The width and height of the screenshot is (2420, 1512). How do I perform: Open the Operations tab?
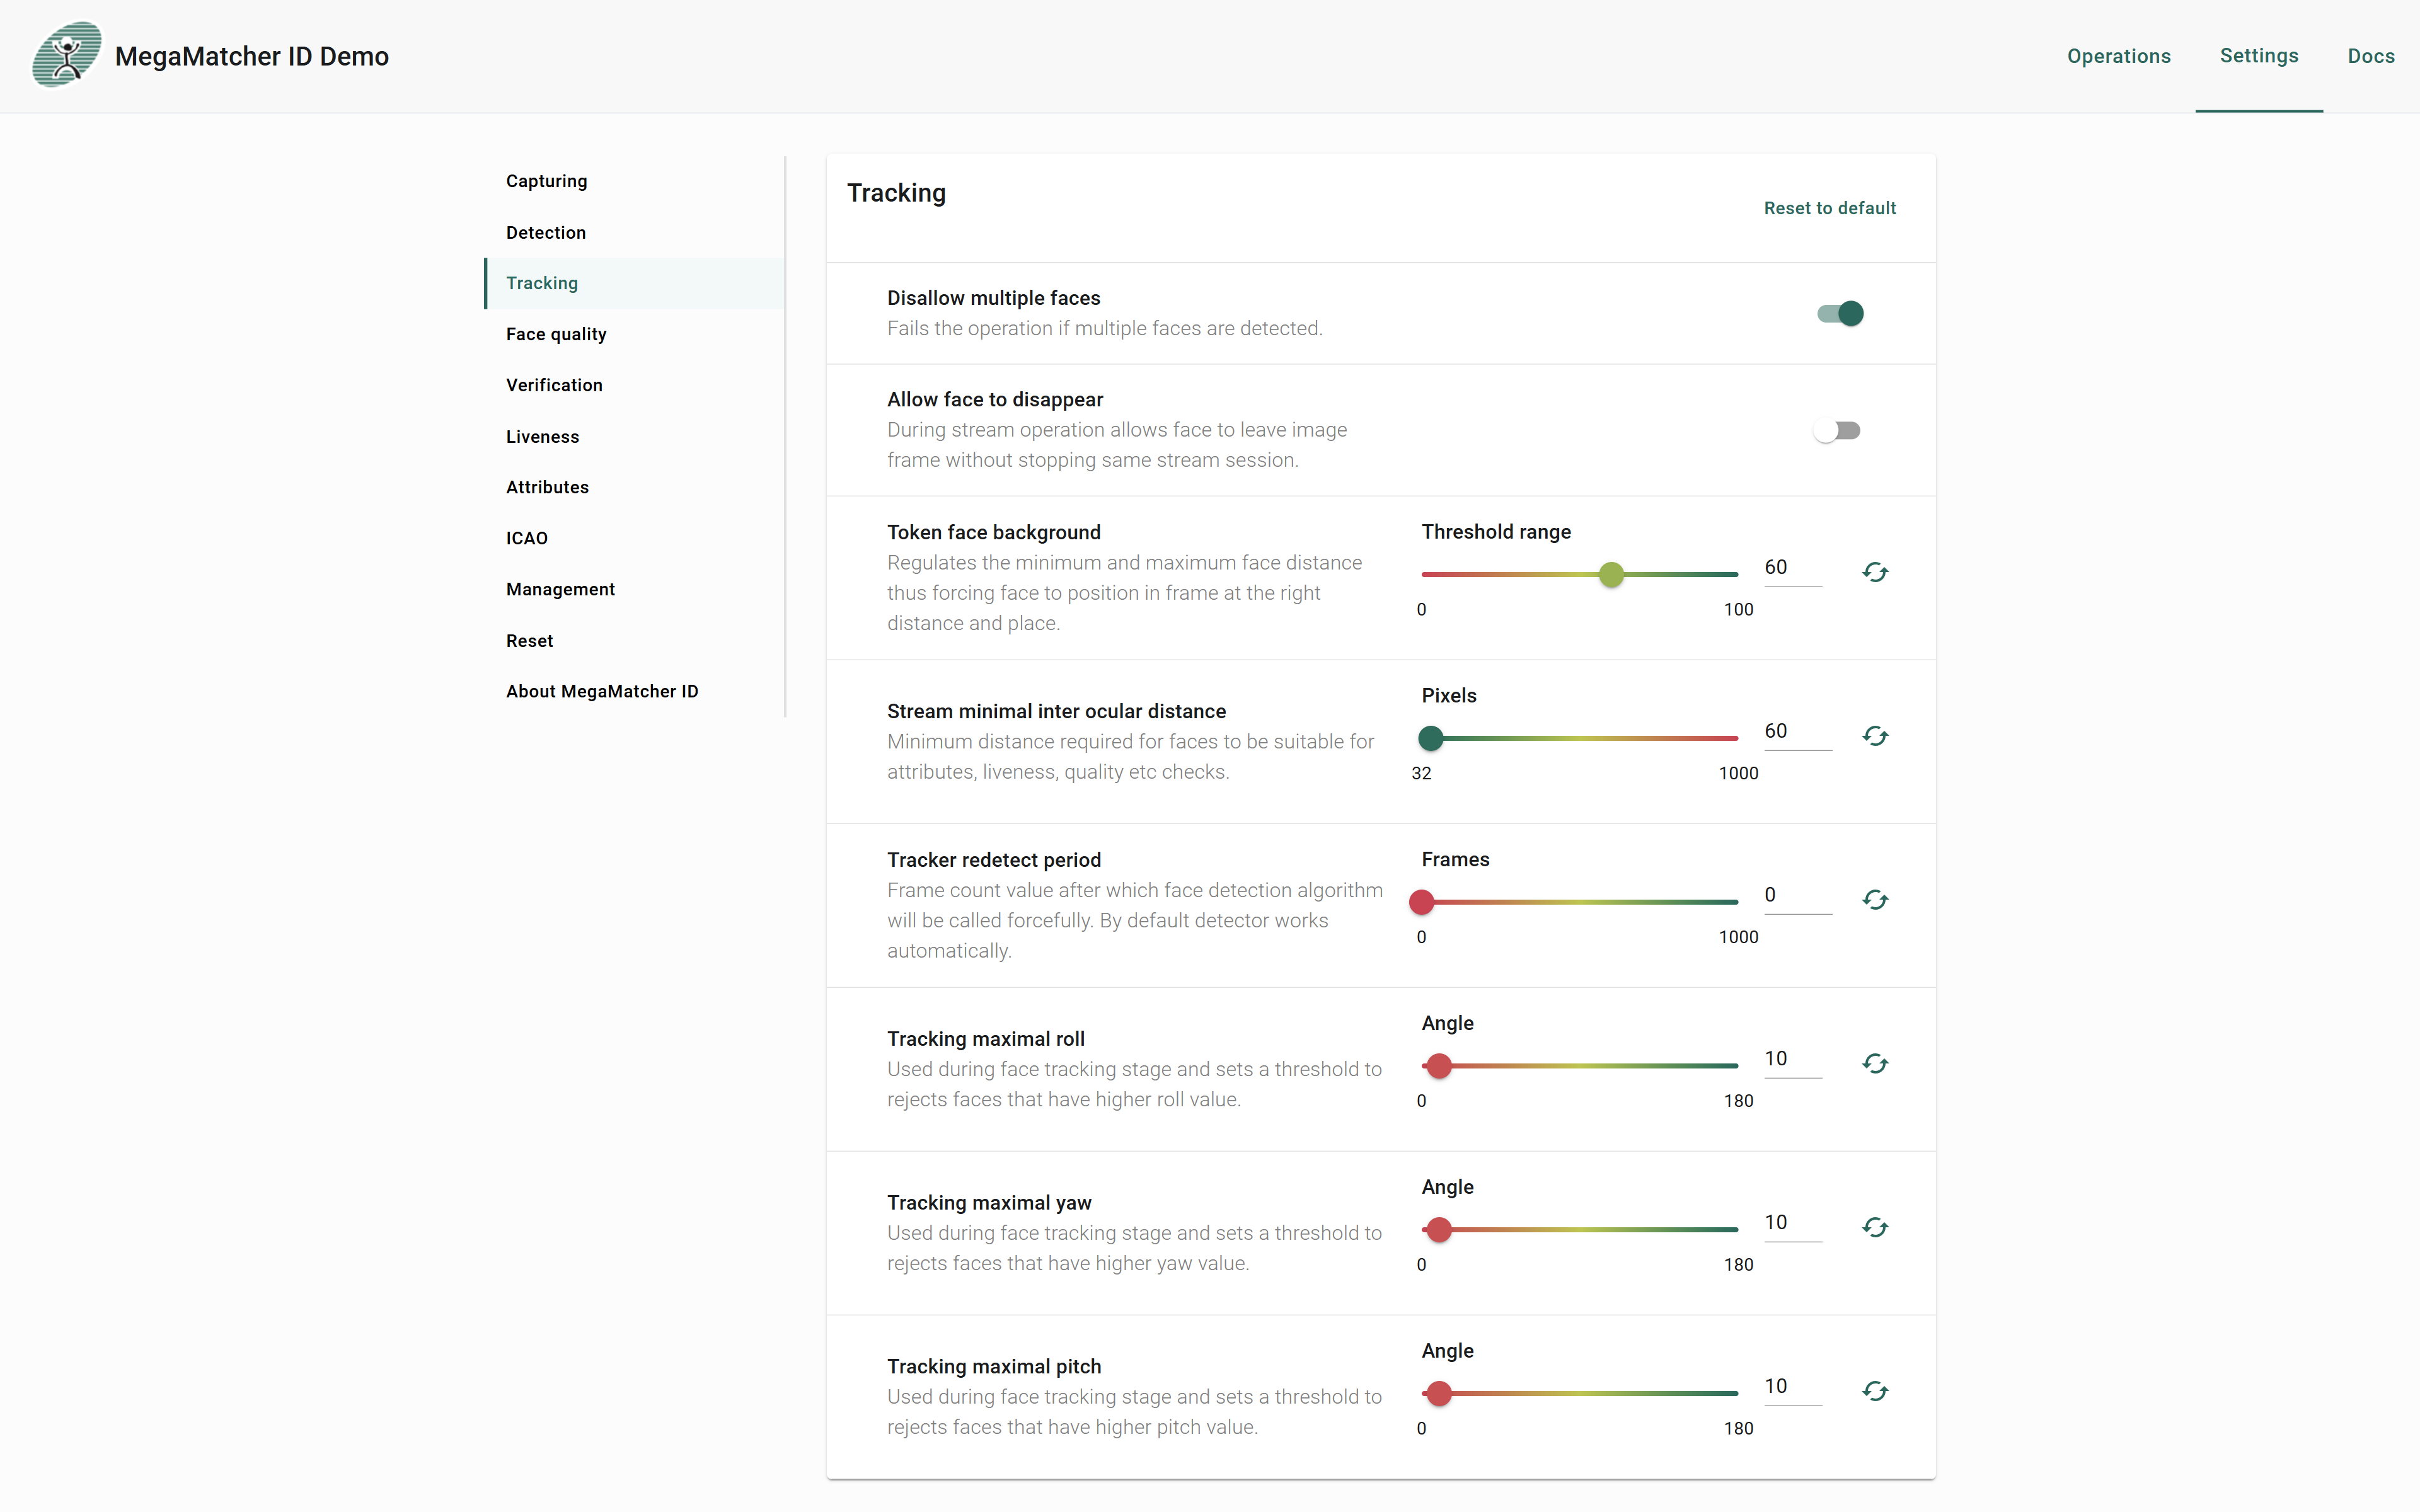click(2119, 56)
